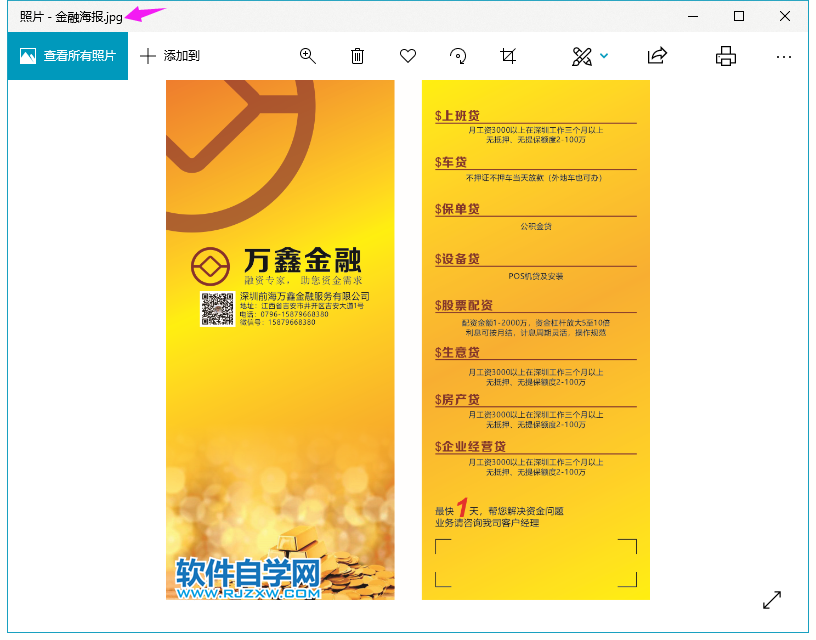
Task: Click the window title 照片 - 金融海报.jpg
Action: click(71, 17)
